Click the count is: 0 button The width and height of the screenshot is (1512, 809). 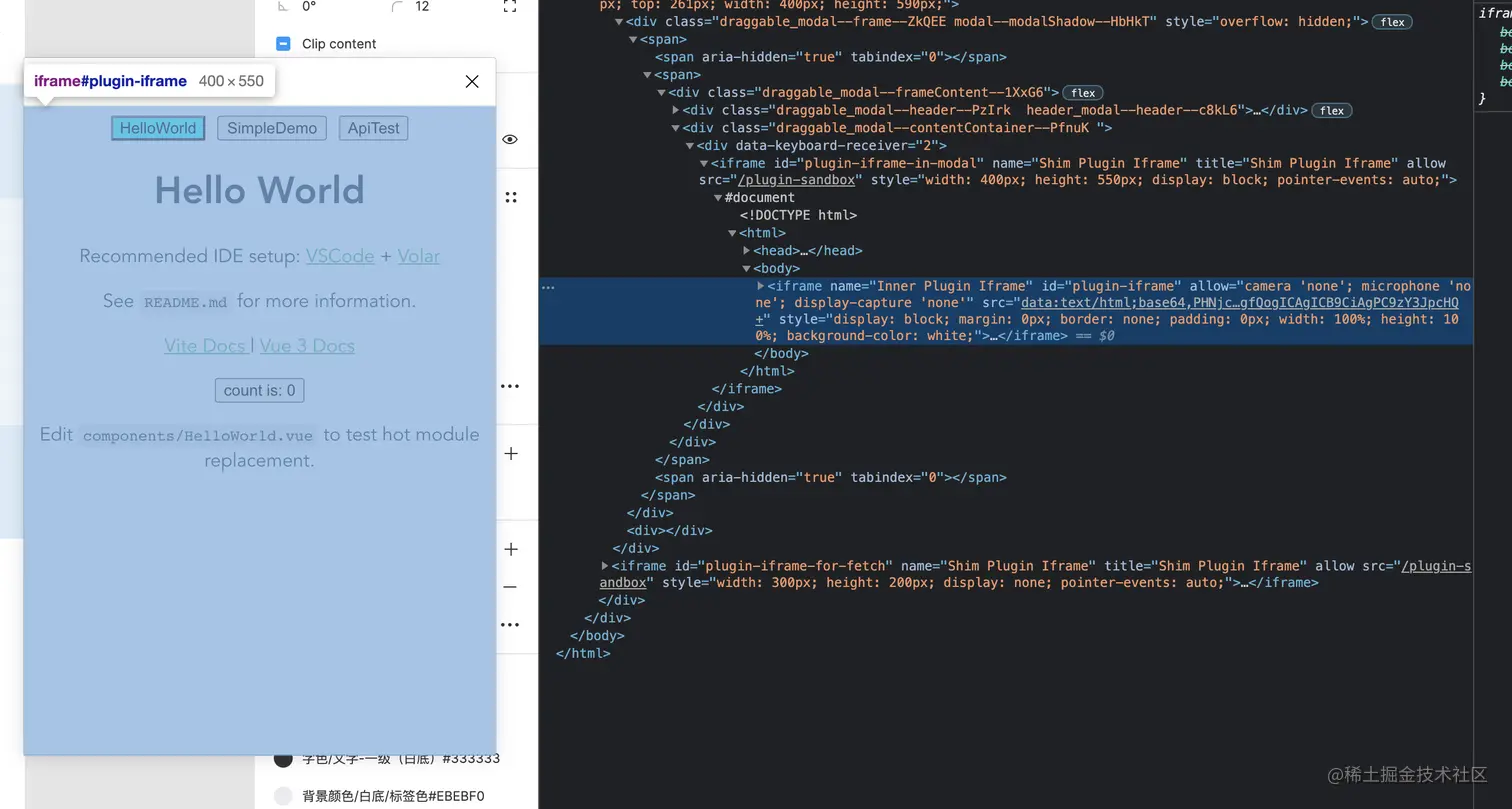(x=260, y=390)
